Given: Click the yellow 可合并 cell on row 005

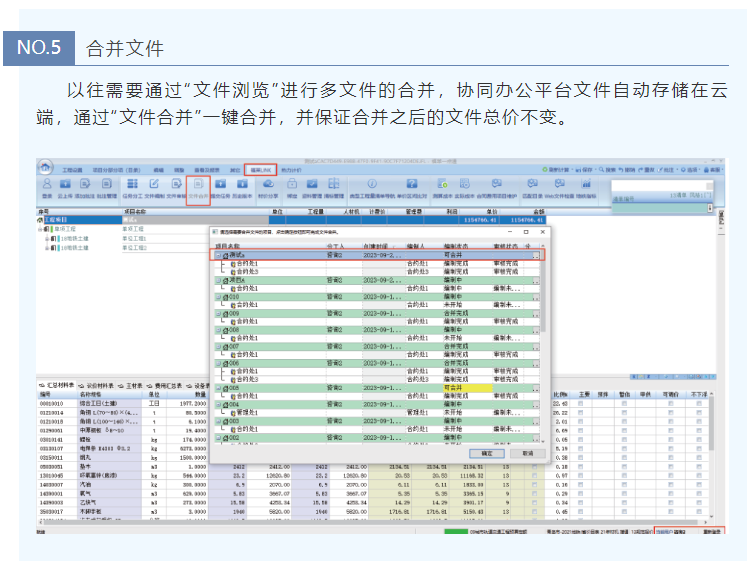Looking at the screenshot, I should (x=467, y=388).
